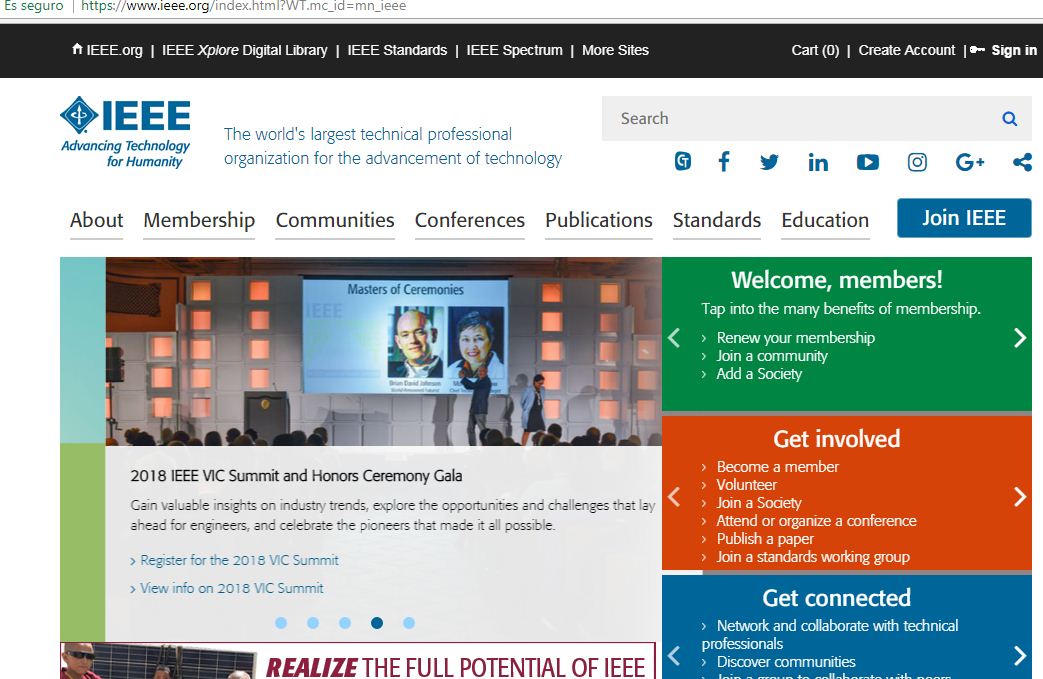Image resolution: width=1043 pixels, height=679 pixels.
Task: Open IEEE's YouTube icon
Action: [867, 162]
